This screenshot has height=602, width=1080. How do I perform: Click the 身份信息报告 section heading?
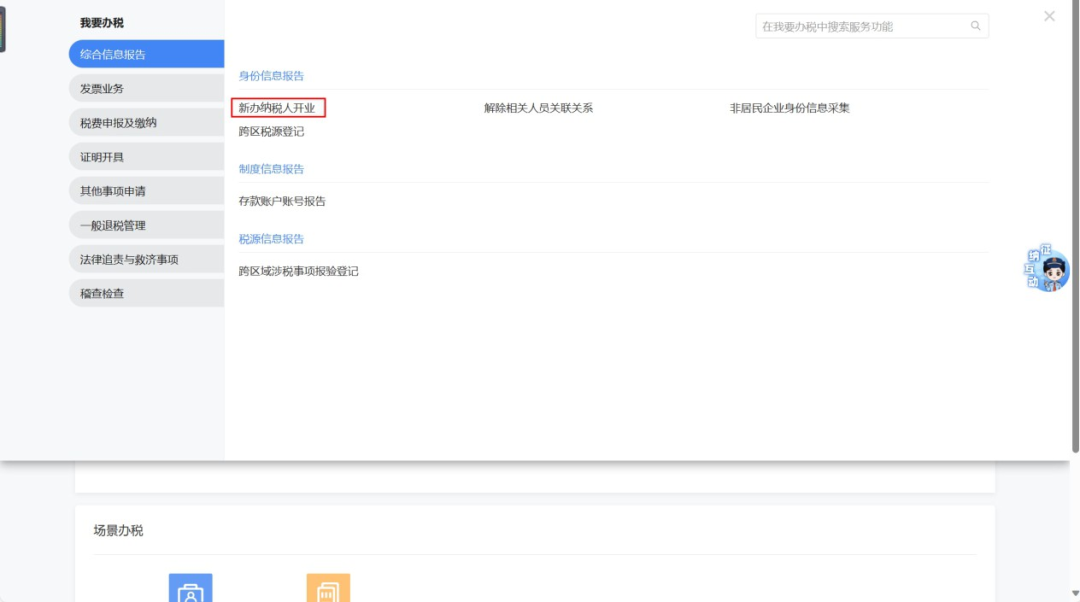pyautogui.click(x=271, y=76)
